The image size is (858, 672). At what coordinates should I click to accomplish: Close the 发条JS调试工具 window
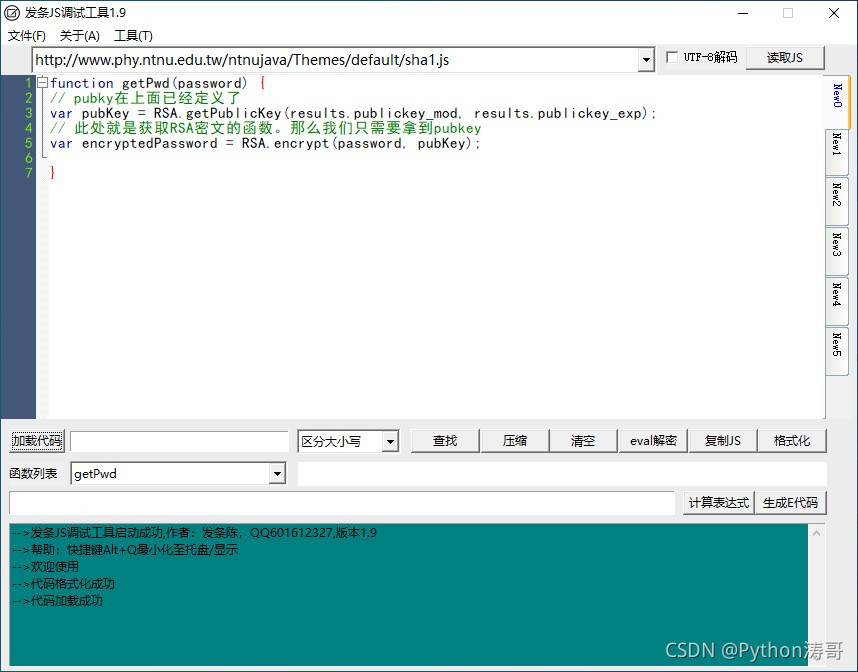click(x=834, y=13)
